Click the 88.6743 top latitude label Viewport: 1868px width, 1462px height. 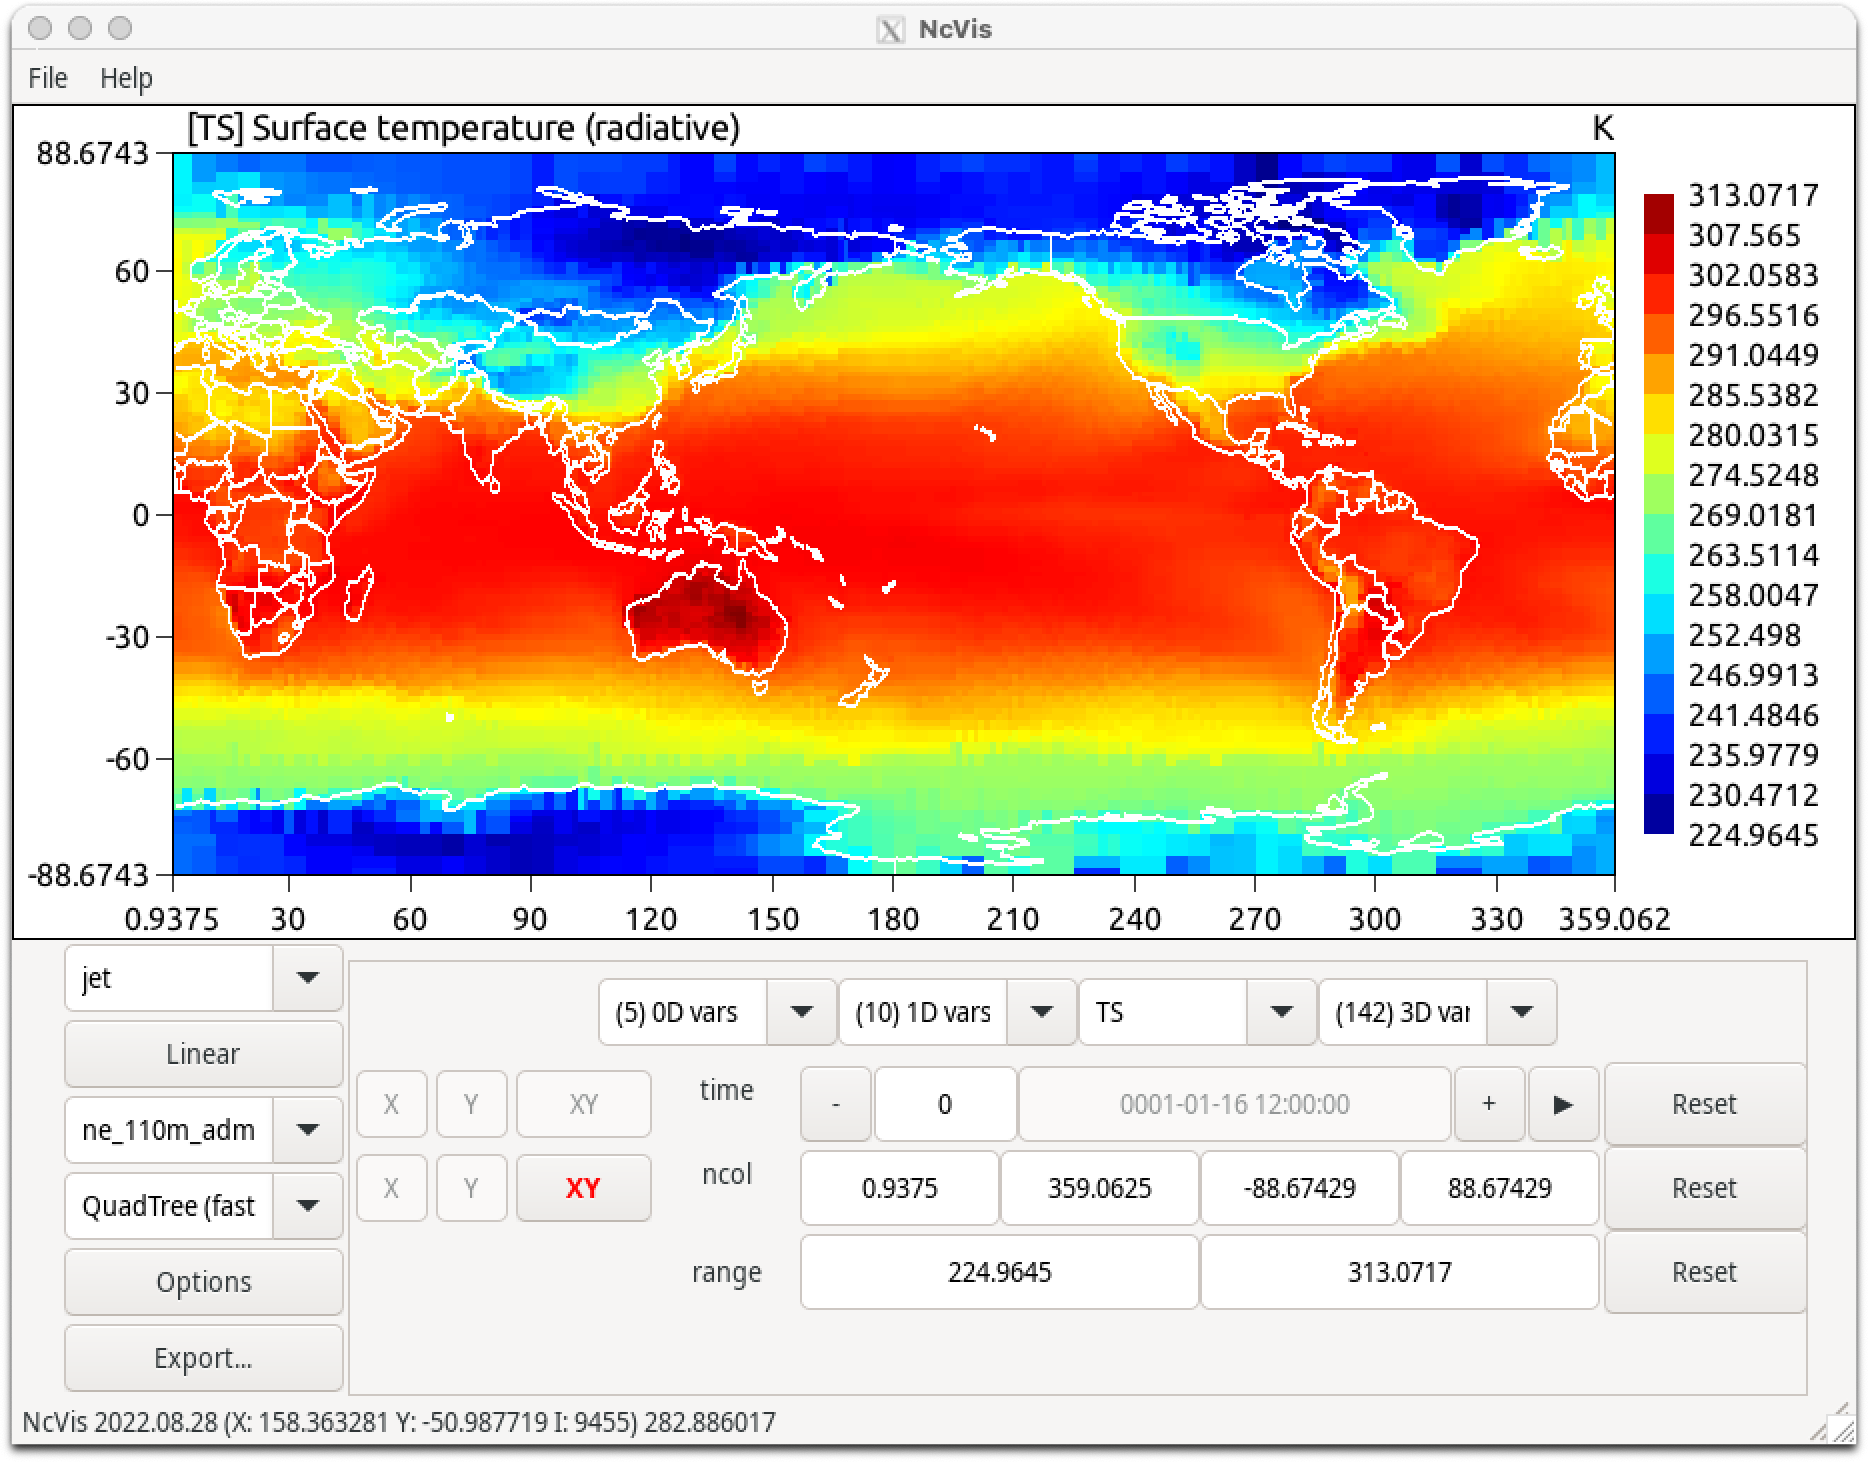point(92,154)
